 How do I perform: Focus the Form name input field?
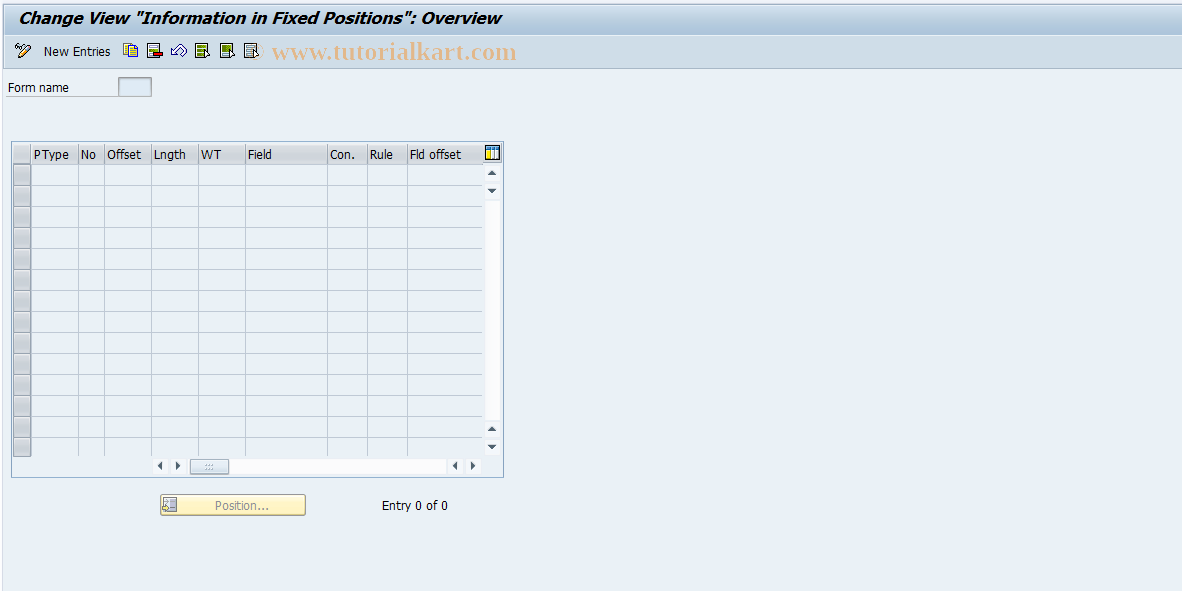(x=135, y=87)
